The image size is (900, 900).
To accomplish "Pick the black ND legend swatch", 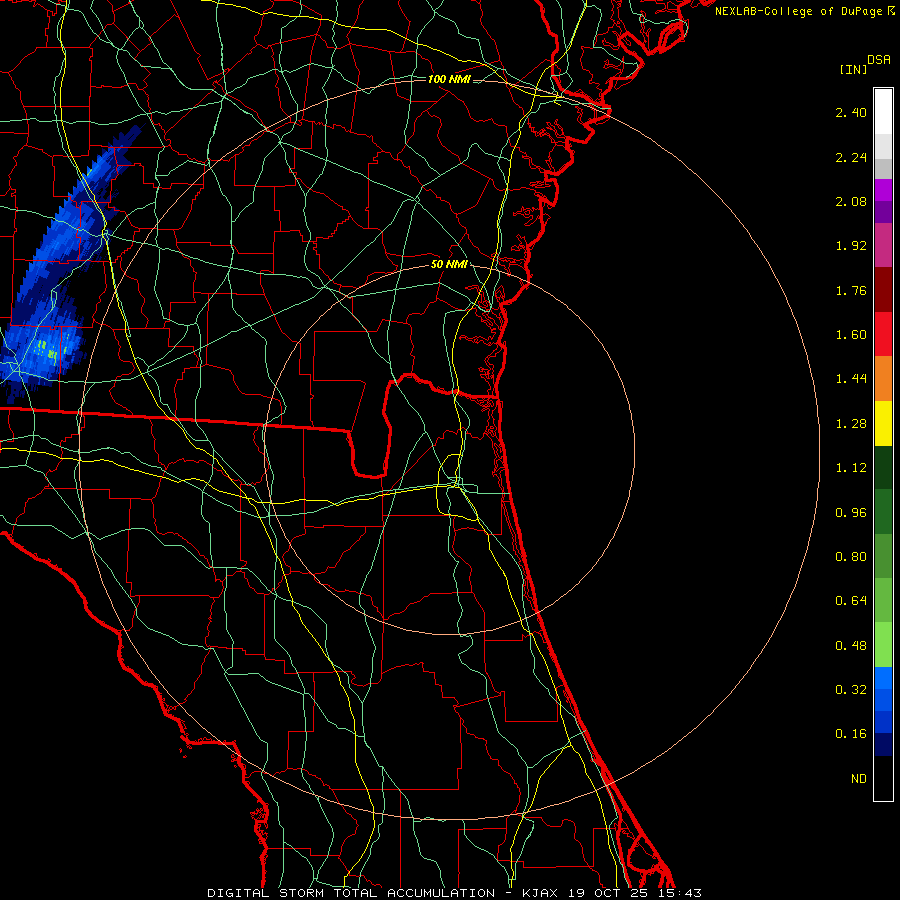I will tap(883, 778).
